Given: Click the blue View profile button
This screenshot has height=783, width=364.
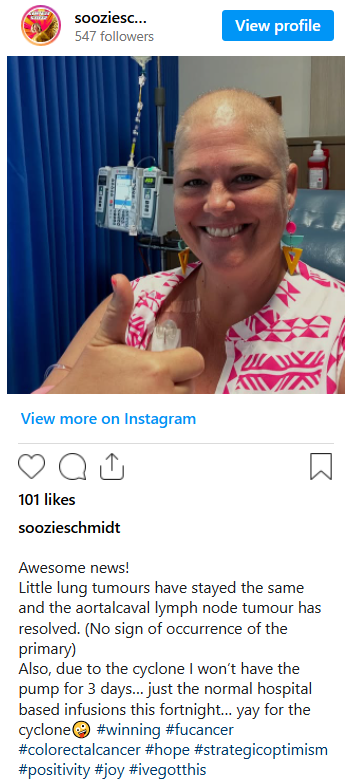Looking at the screenshot, I should (x=278, y=25).
